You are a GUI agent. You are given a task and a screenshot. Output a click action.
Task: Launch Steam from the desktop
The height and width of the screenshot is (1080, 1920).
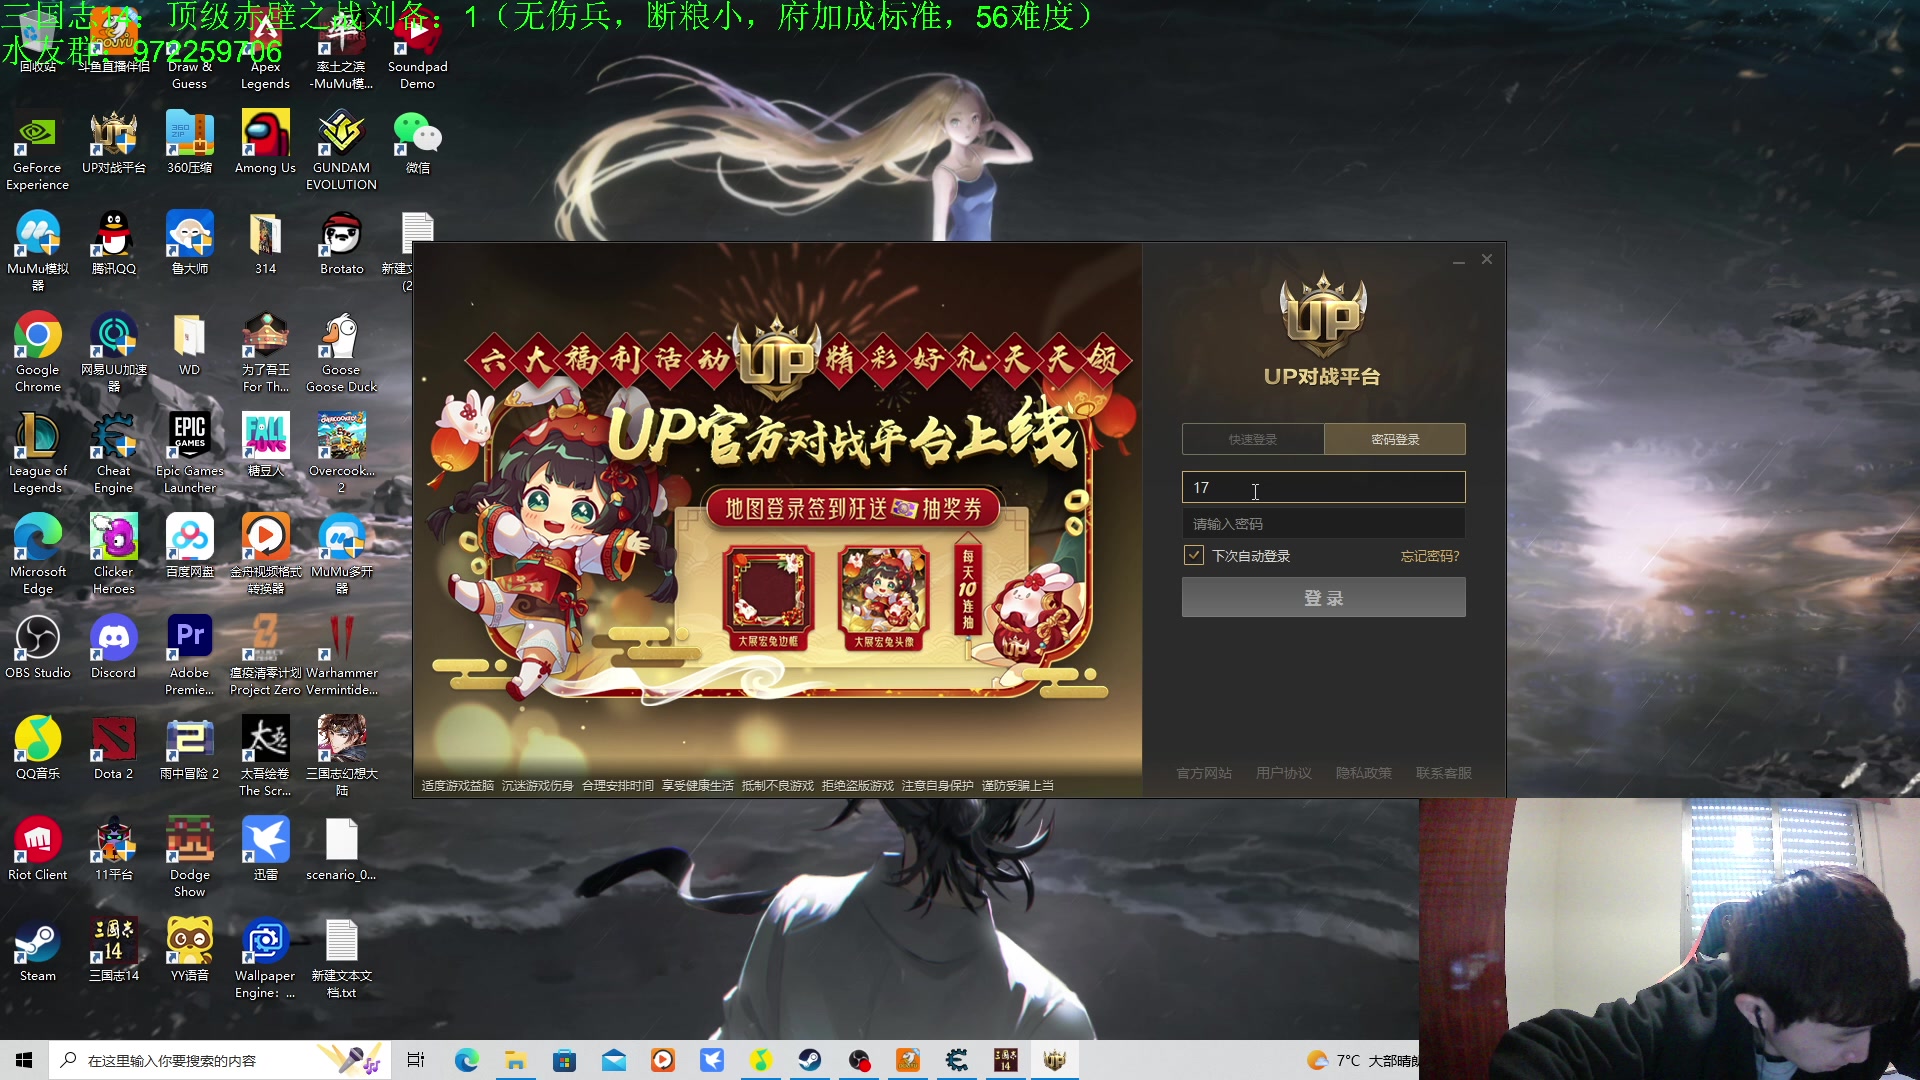38,950
